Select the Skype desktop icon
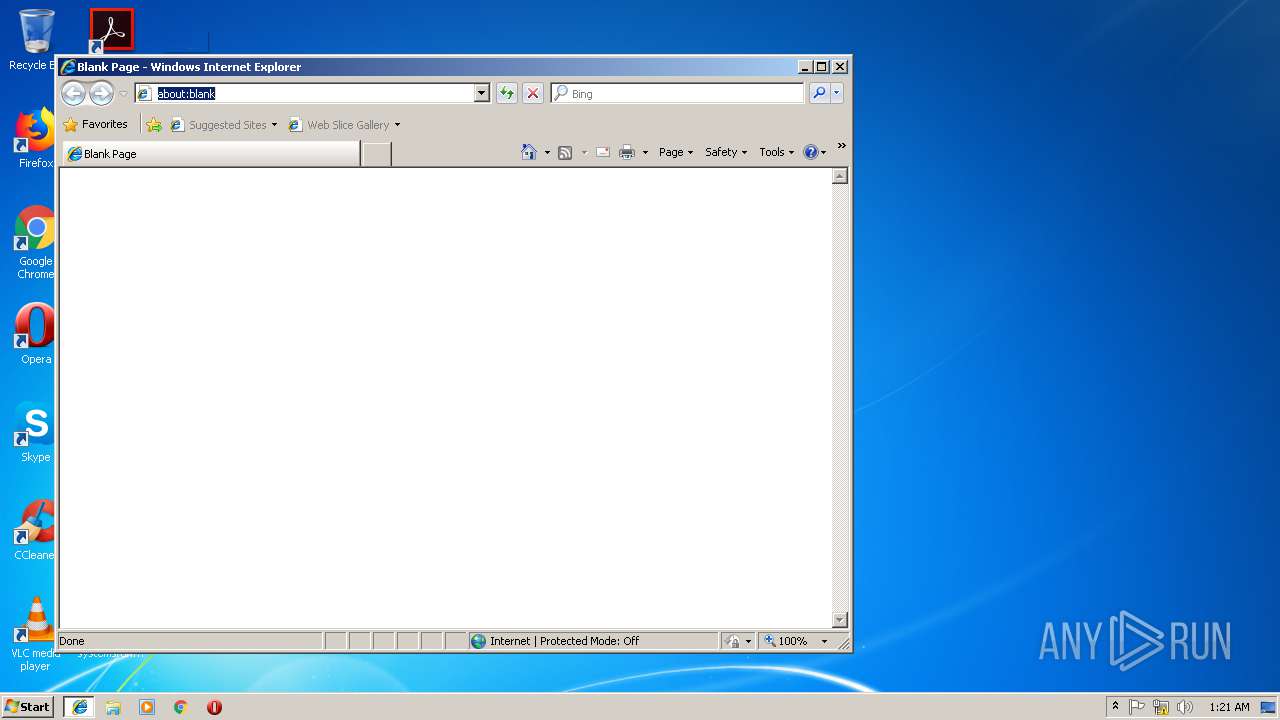 pyautogui.click(x=35, y=432)
